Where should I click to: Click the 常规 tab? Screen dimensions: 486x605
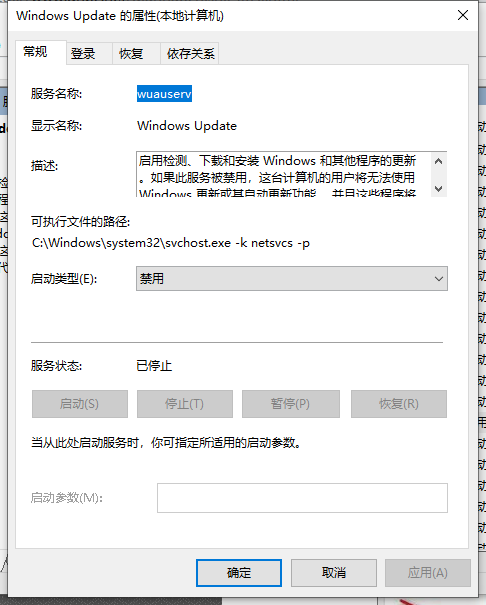tap(35, 52)
